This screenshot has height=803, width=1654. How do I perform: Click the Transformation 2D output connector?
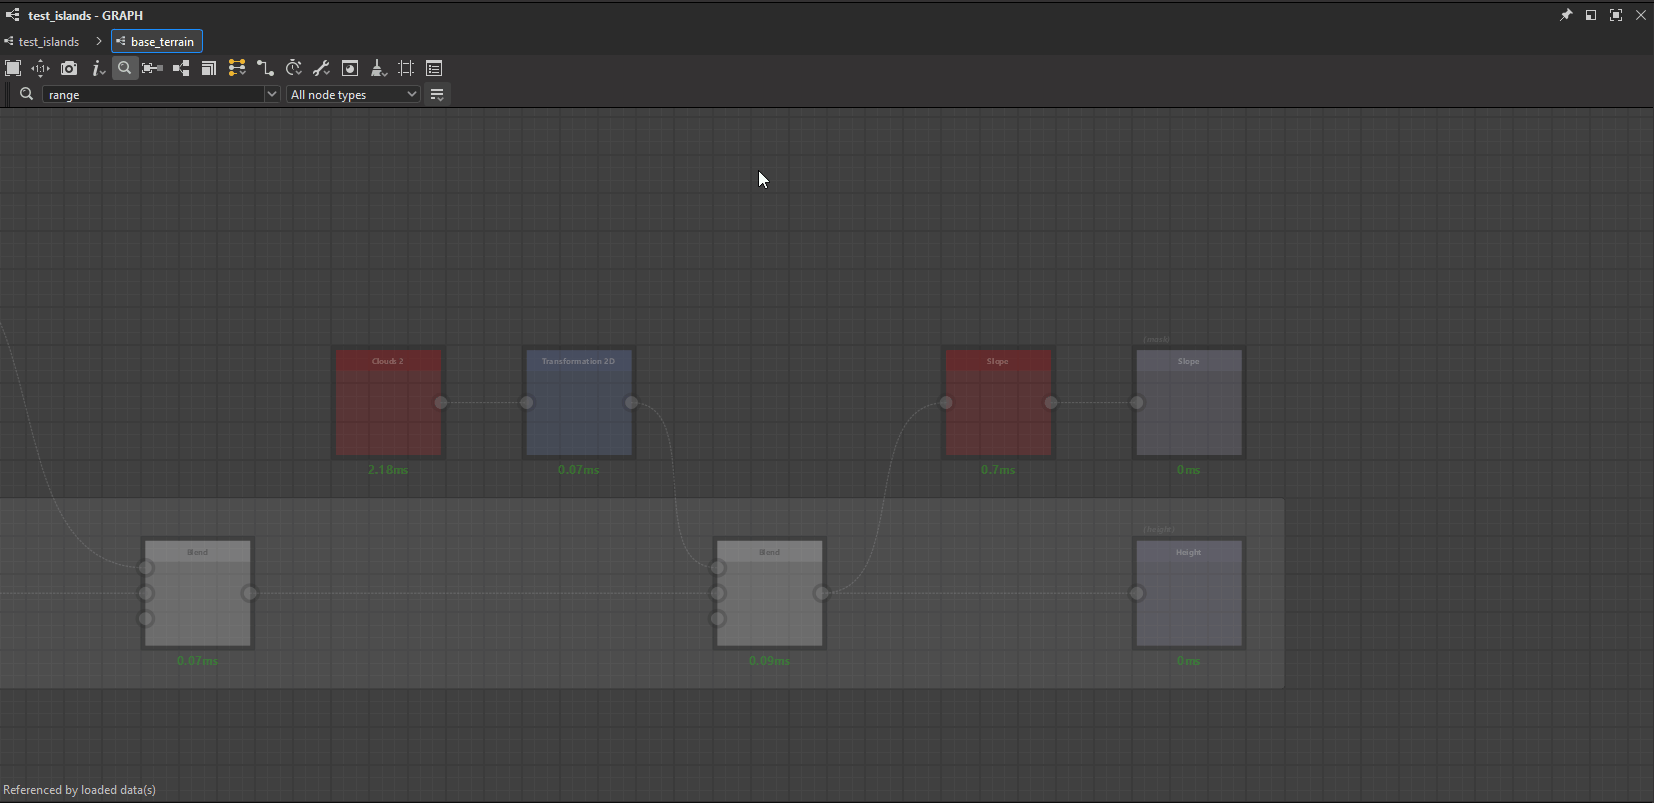(631, 403)
